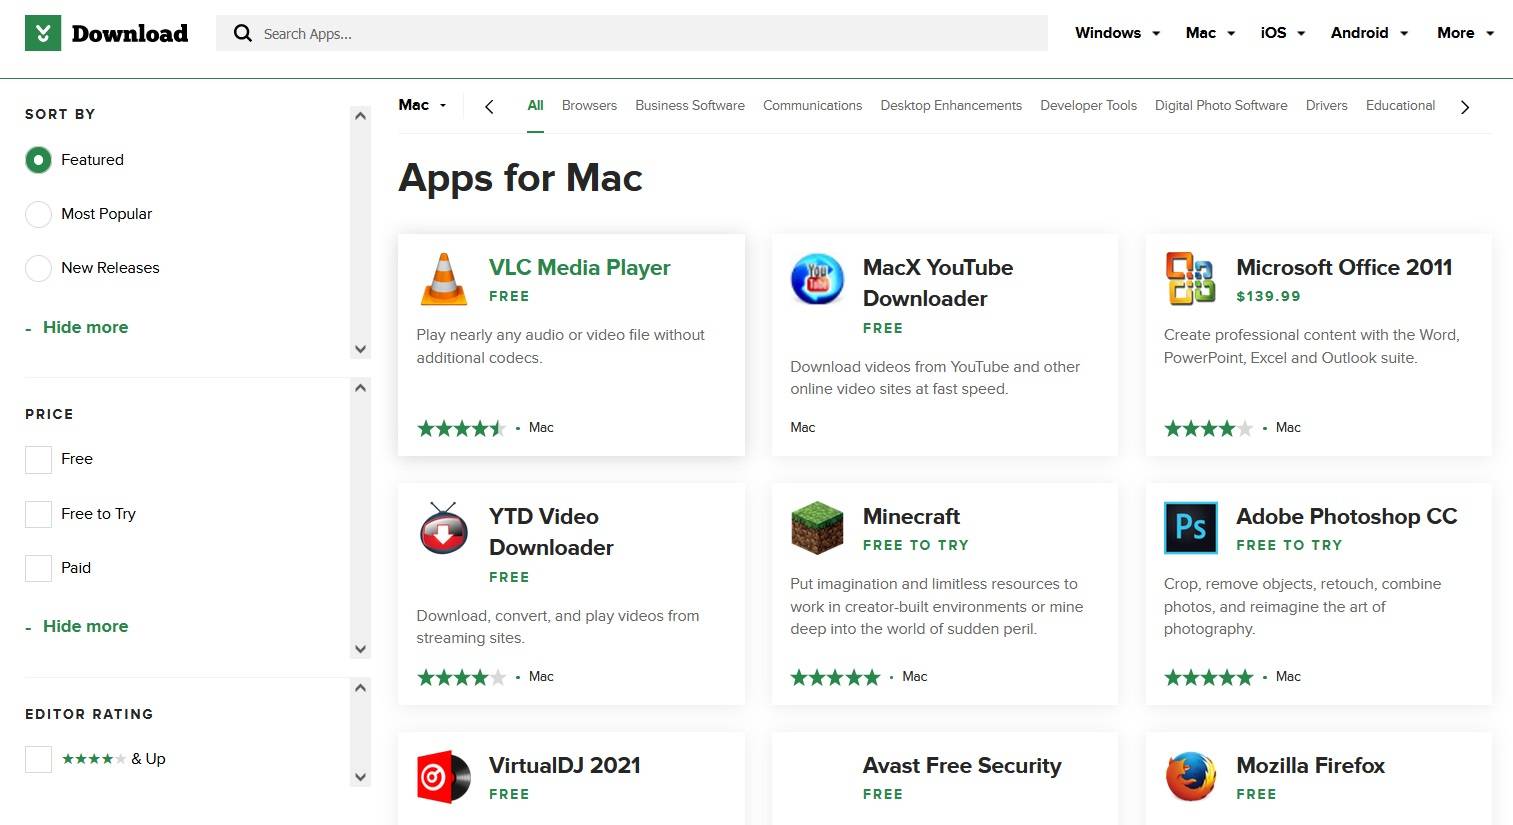Switch to the Communications tab
The height and width of the screenshot is (825, 1513).
(x=812, y=105)
